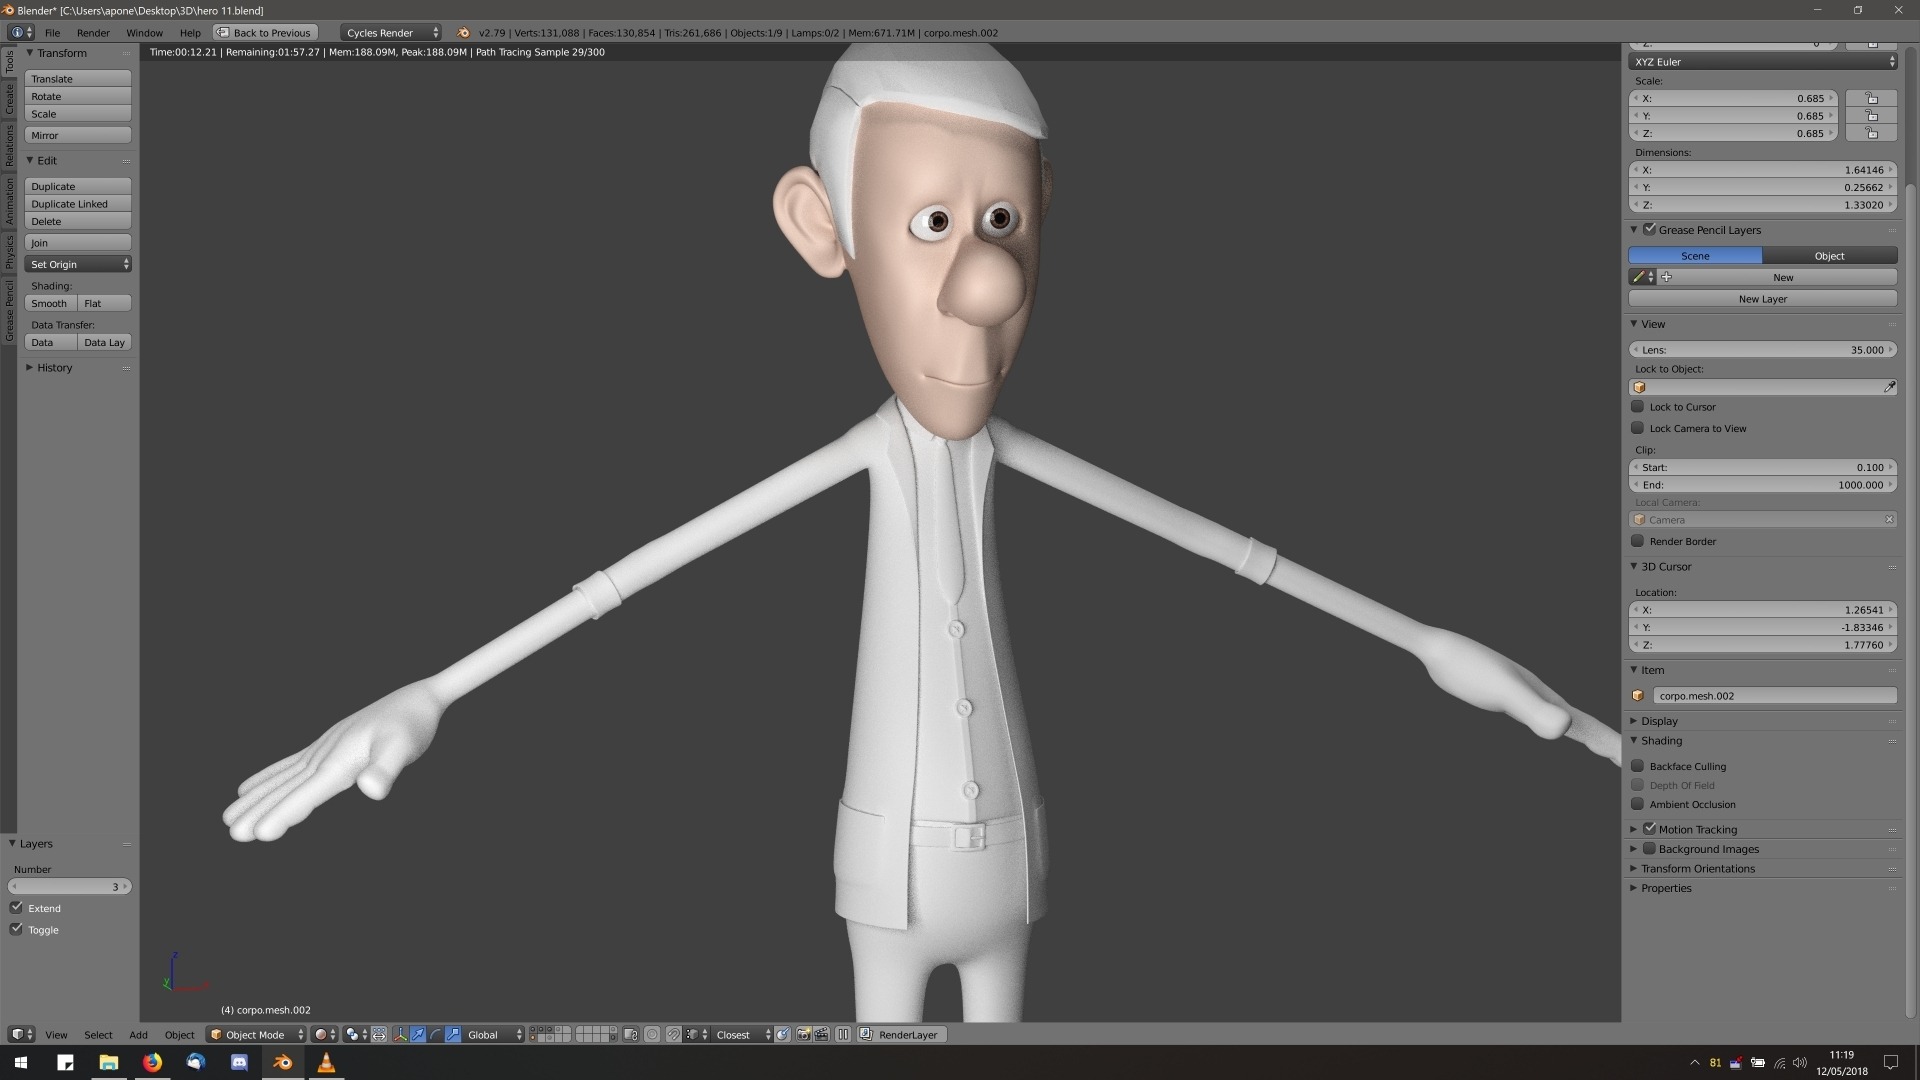The height and width of the screenshot is (1080, 1920).
Task: Enable Backface Culling checkbox
Action: [1638, 766]
